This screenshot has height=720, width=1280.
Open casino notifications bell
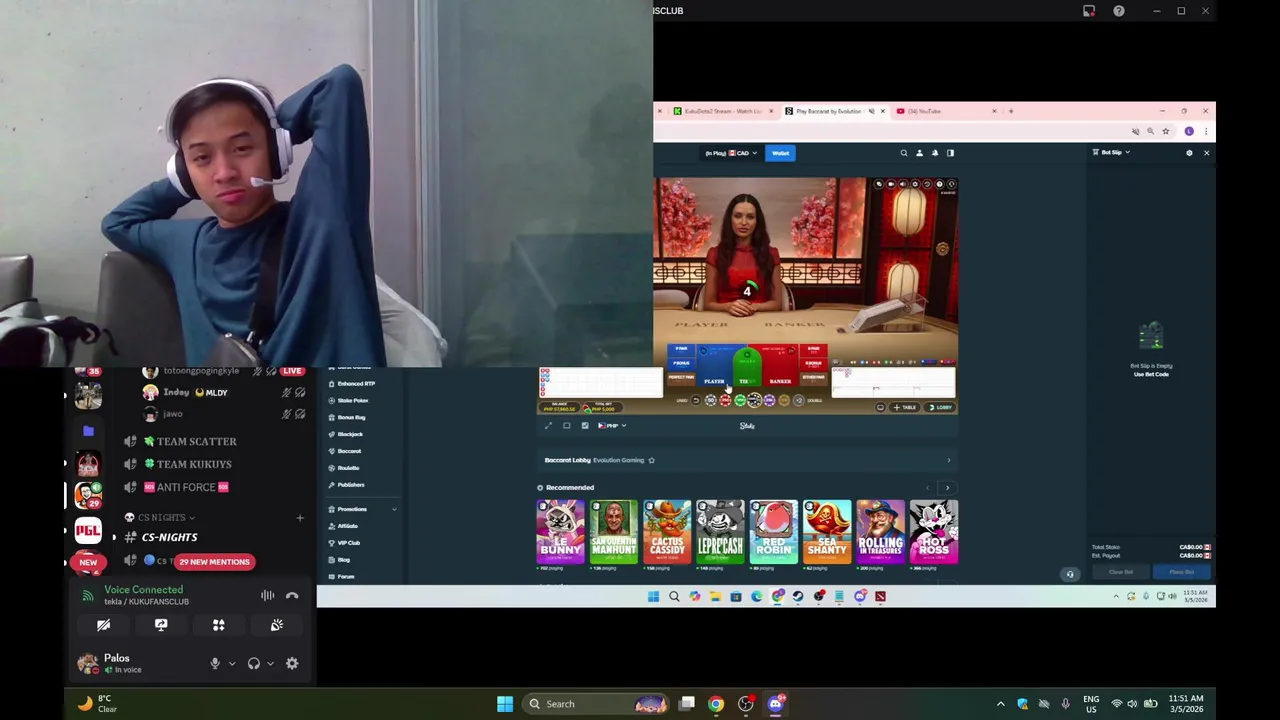(x=935, y=153)
